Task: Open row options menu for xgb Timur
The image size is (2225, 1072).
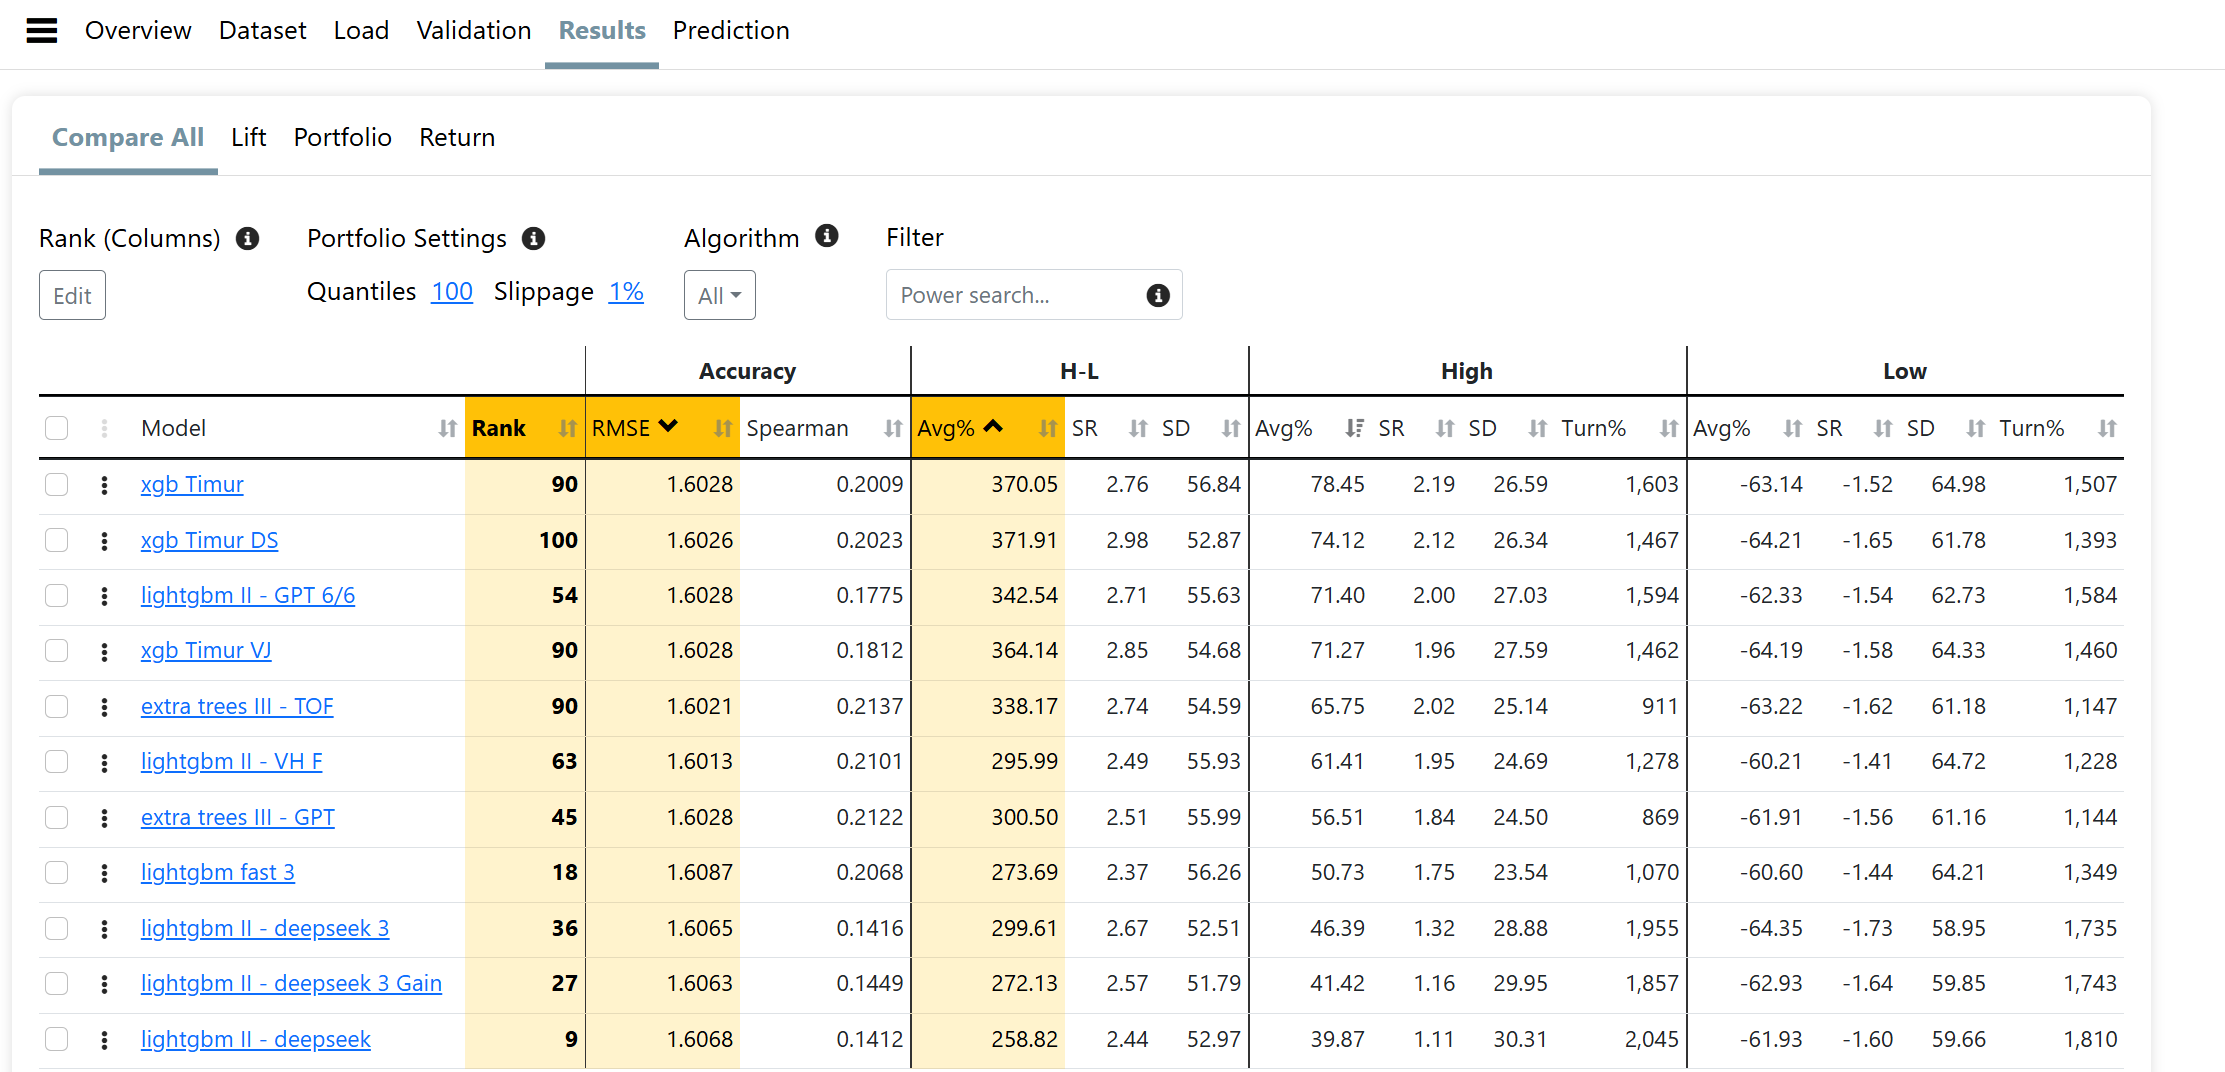Action: click(104, 485)
